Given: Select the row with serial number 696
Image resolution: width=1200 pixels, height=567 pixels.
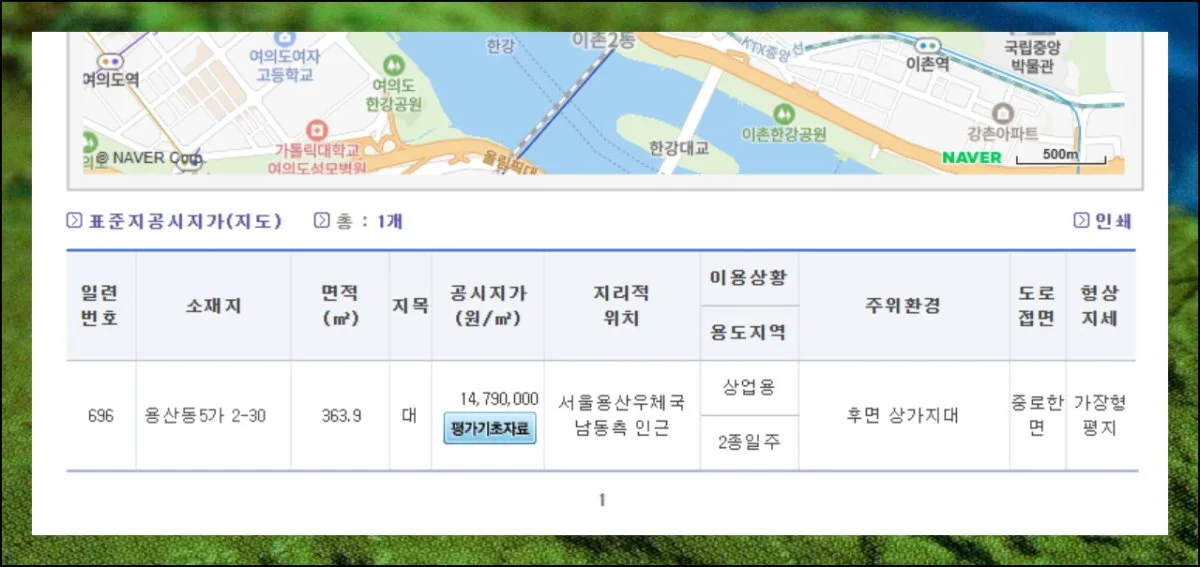Looking at the screenshot, I should [101, 416].
